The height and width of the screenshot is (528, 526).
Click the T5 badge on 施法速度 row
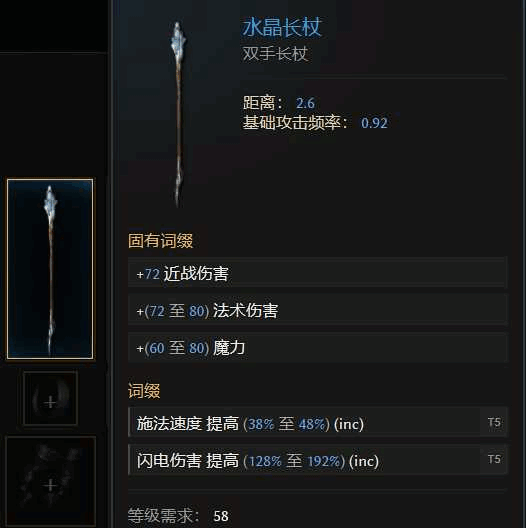click(x=494, y=422)
